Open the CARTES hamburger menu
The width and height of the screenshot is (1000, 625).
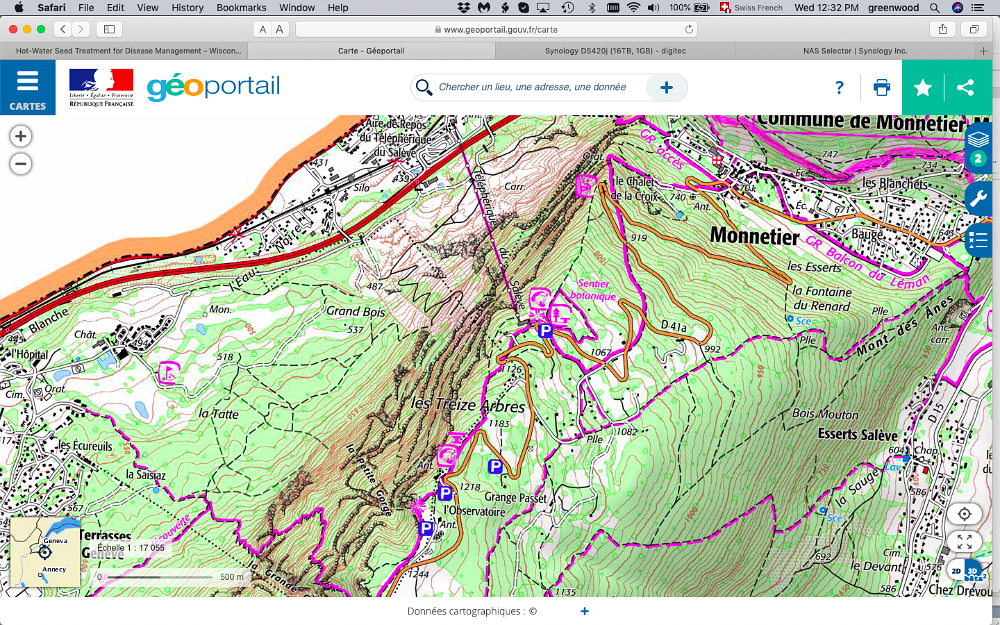[27, 88]
